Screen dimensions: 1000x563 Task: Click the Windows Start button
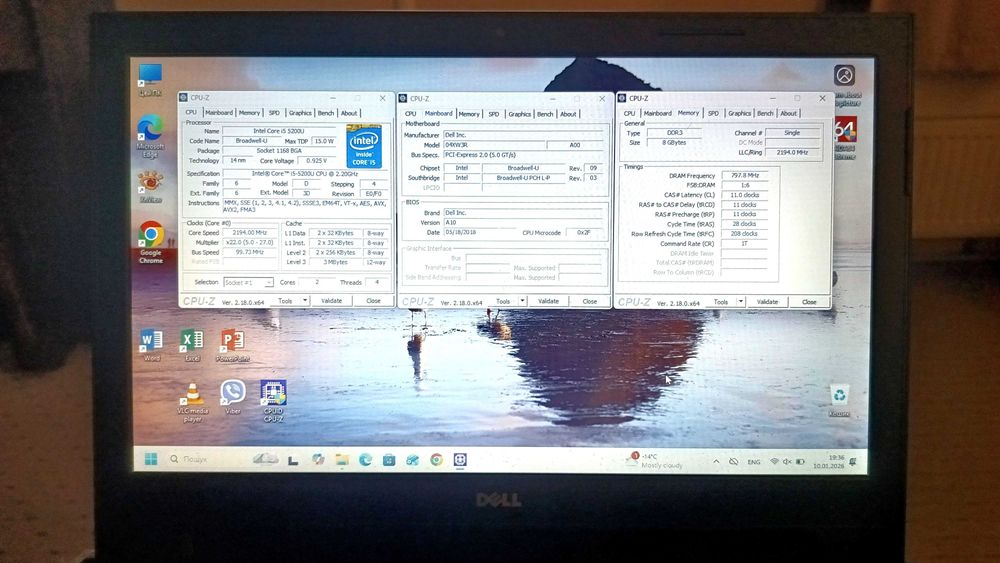click(151, 459)
